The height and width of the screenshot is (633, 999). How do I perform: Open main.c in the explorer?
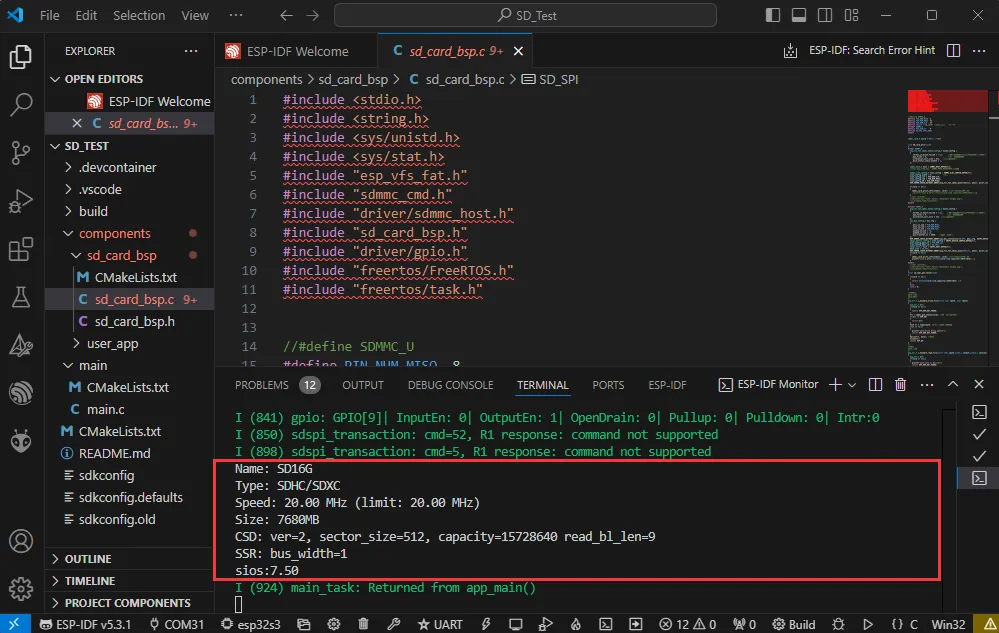pyautogui.click(x=106, y=409)
